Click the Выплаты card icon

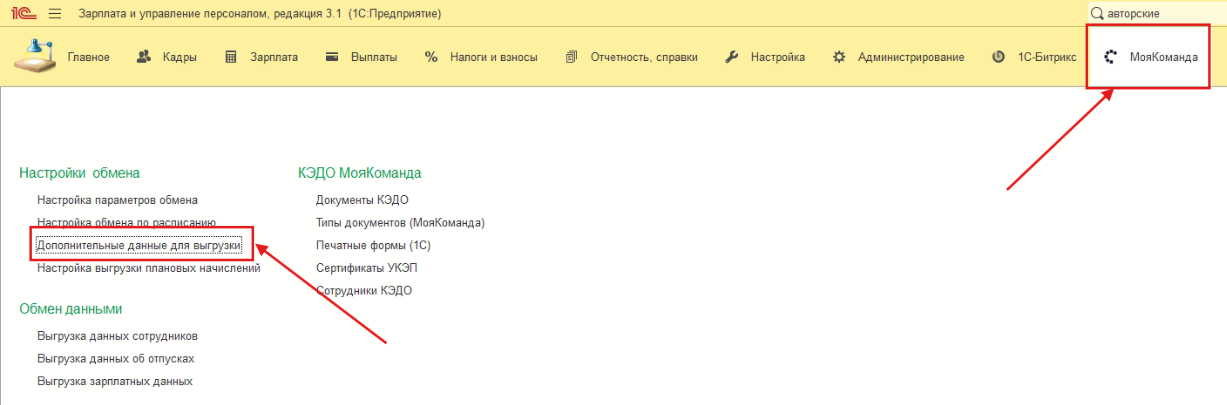point(332,57)
